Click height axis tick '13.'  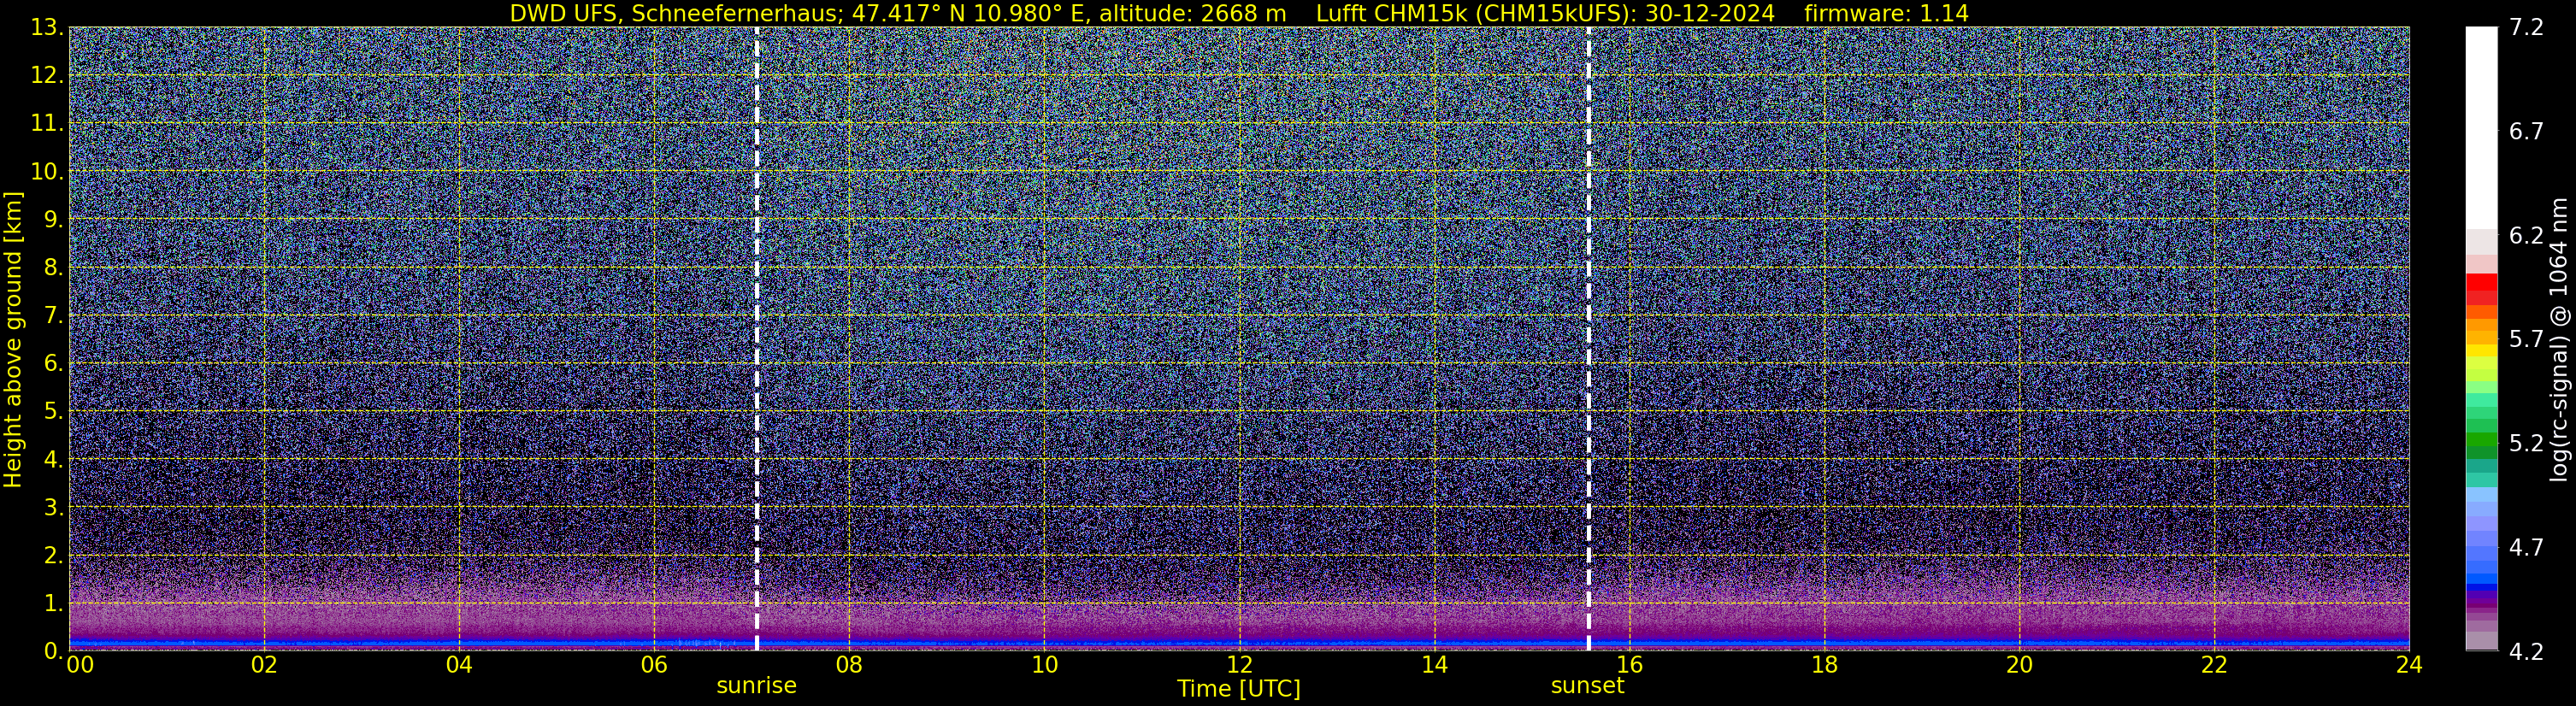click(x=47, y=28)
